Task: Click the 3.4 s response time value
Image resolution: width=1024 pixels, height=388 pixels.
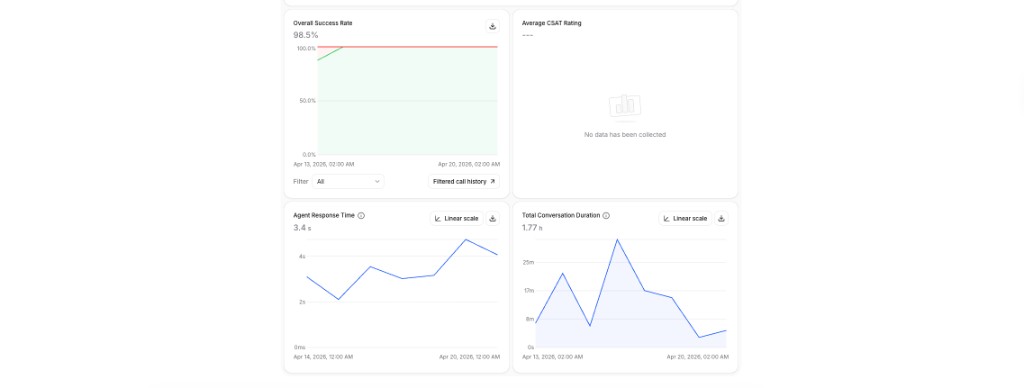Action: point(302,228)
